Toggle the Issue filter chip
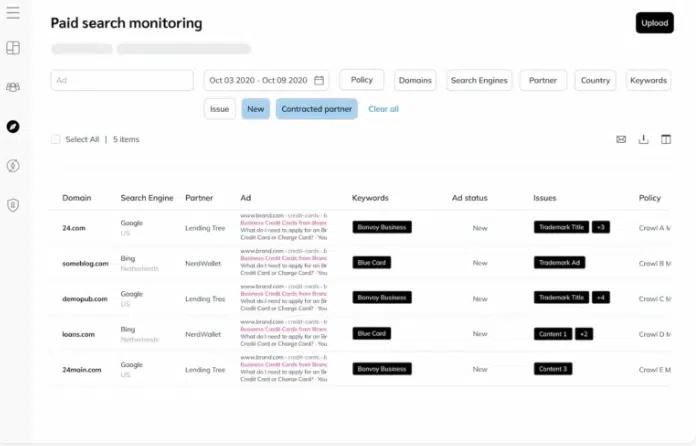The height and width of the screenshot is (446, 696). tap(219, 109)
